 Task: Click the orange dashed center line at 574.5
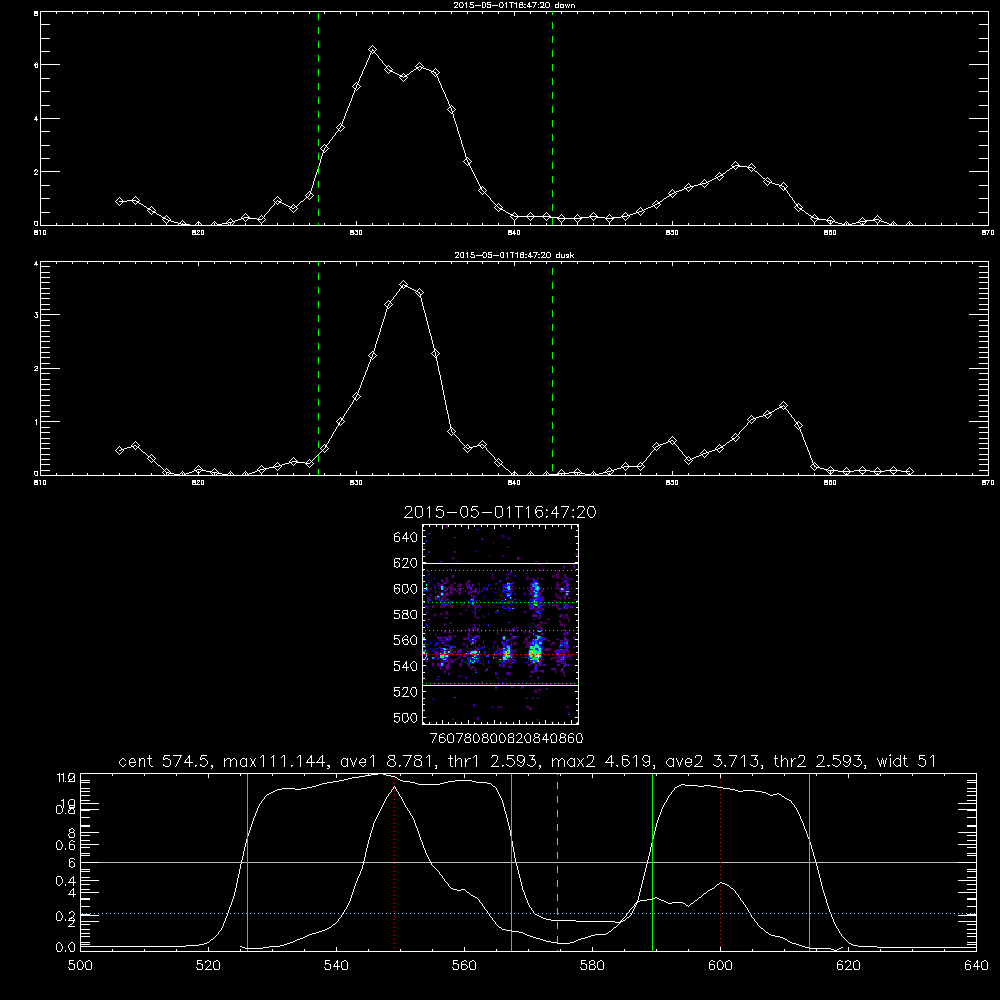click(557, 861)
